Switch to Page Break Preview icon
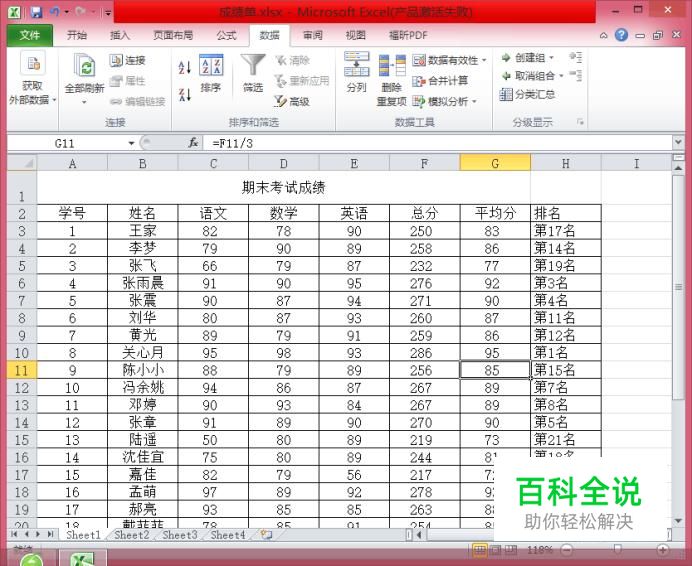The height and width of the screenshot is (566, 692). click(x=511, y=550)
